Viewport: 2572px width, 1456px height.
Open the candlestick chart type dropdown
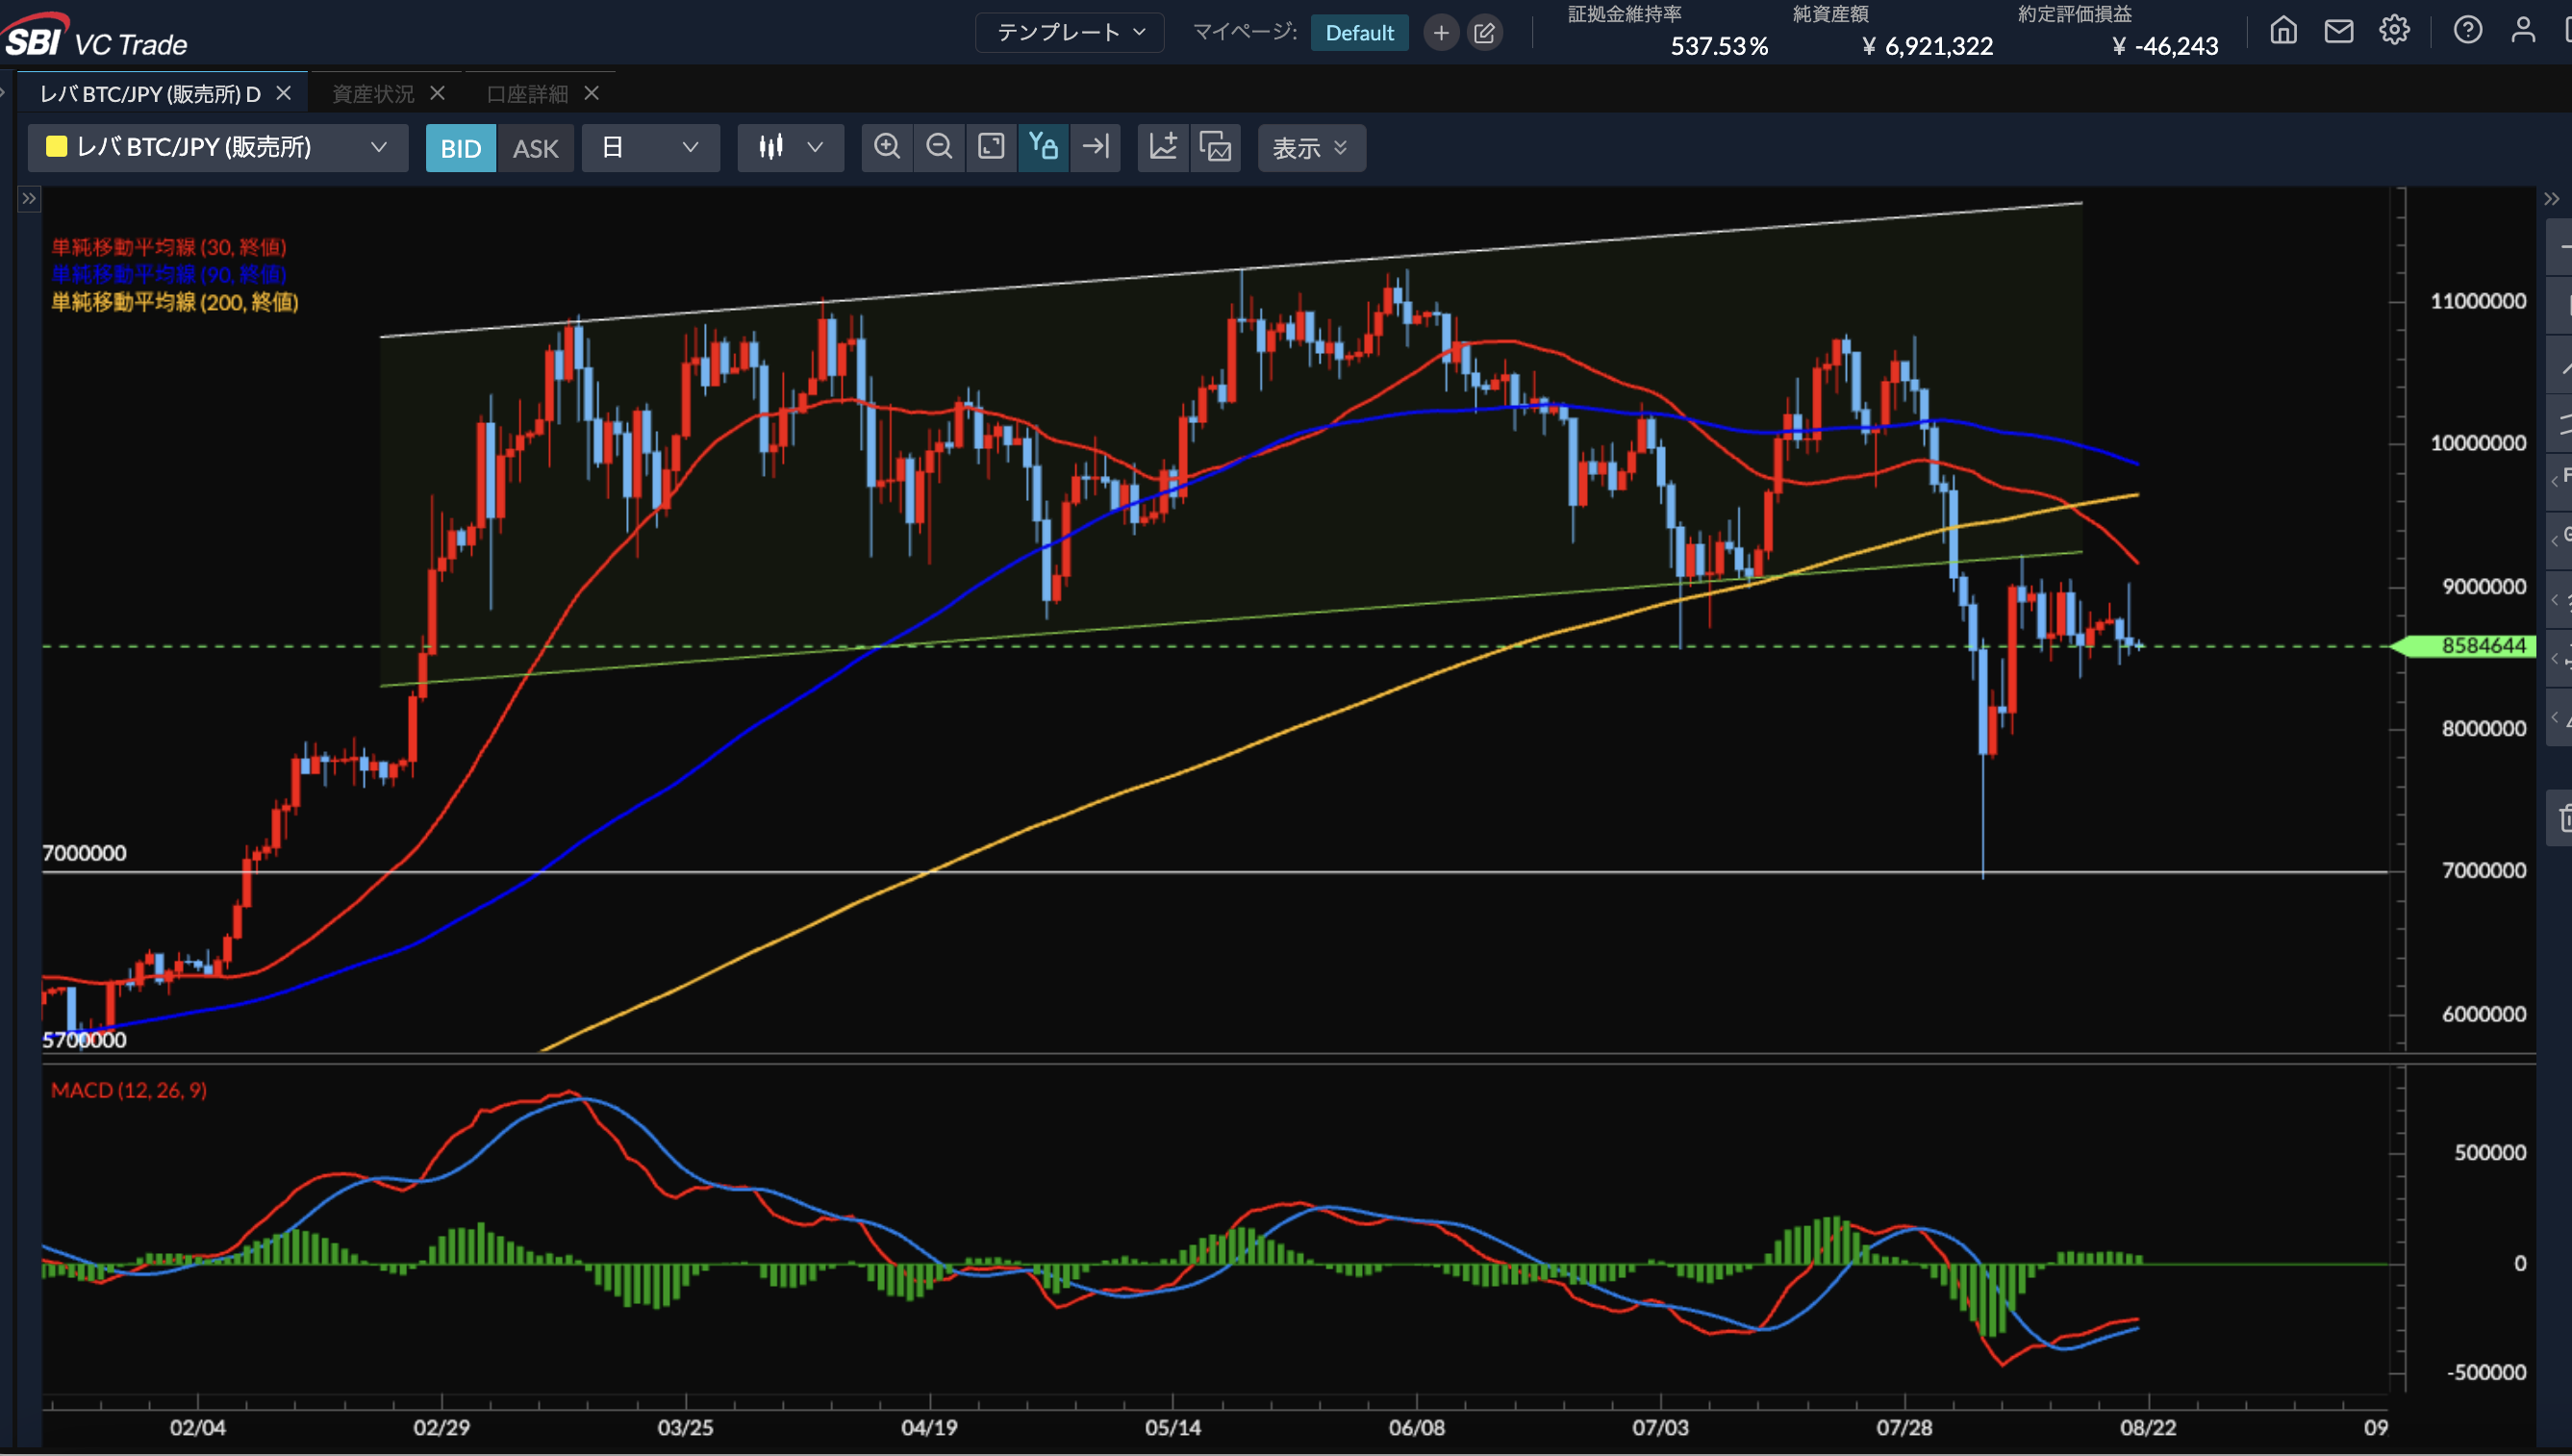tap(790, 147)
